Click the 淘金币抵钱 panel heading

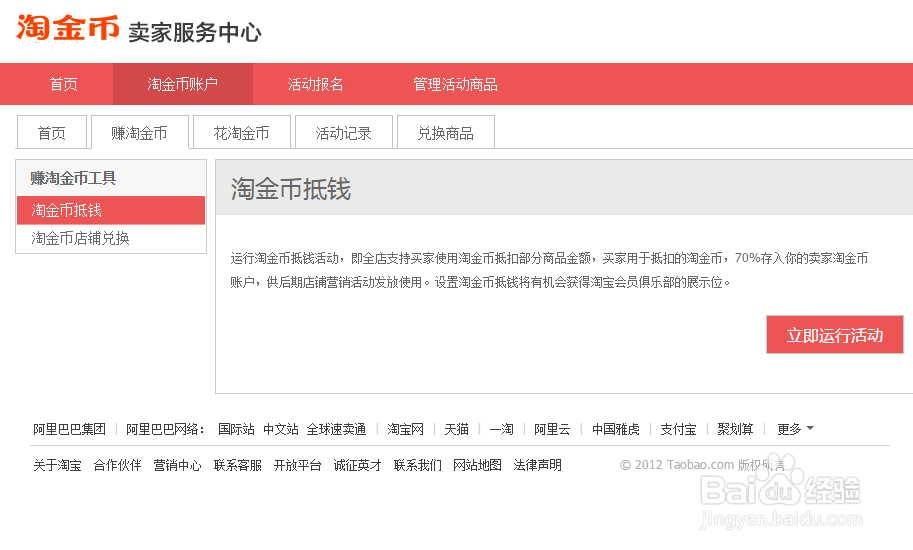coord(291,189)
